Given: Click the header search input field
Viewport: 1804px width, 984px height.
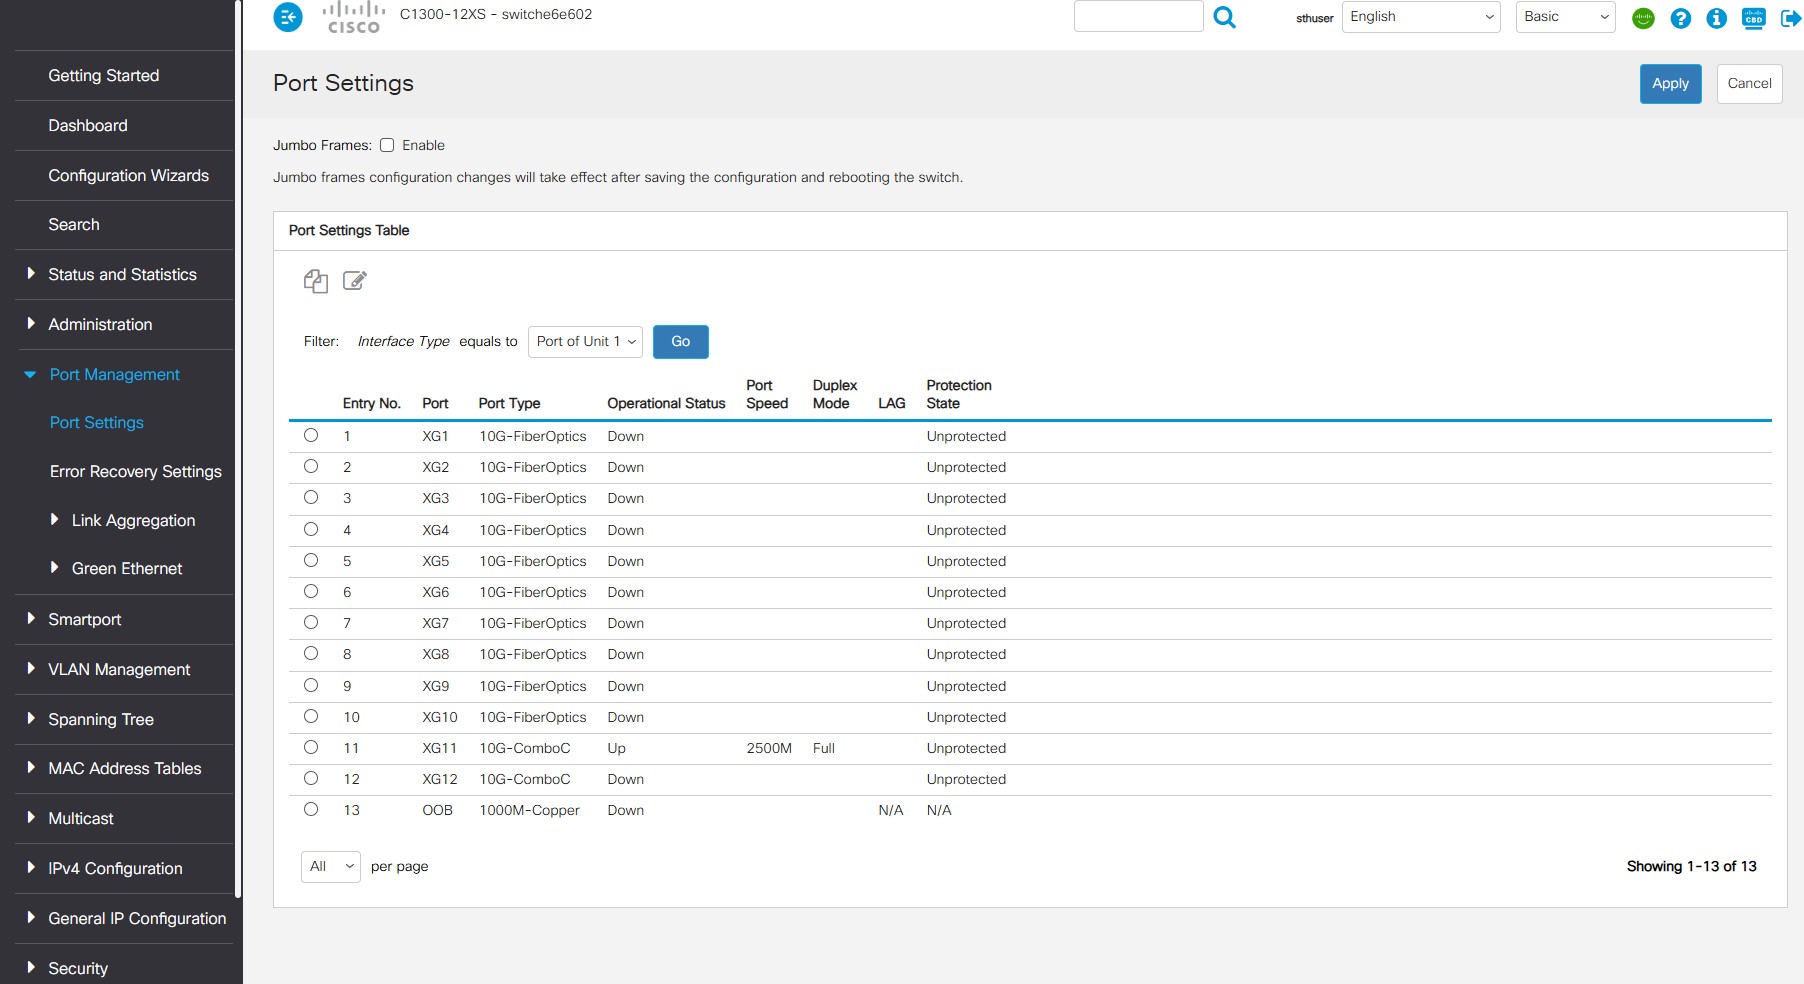Looking at the screenshot, I should tap(1138, 17).
